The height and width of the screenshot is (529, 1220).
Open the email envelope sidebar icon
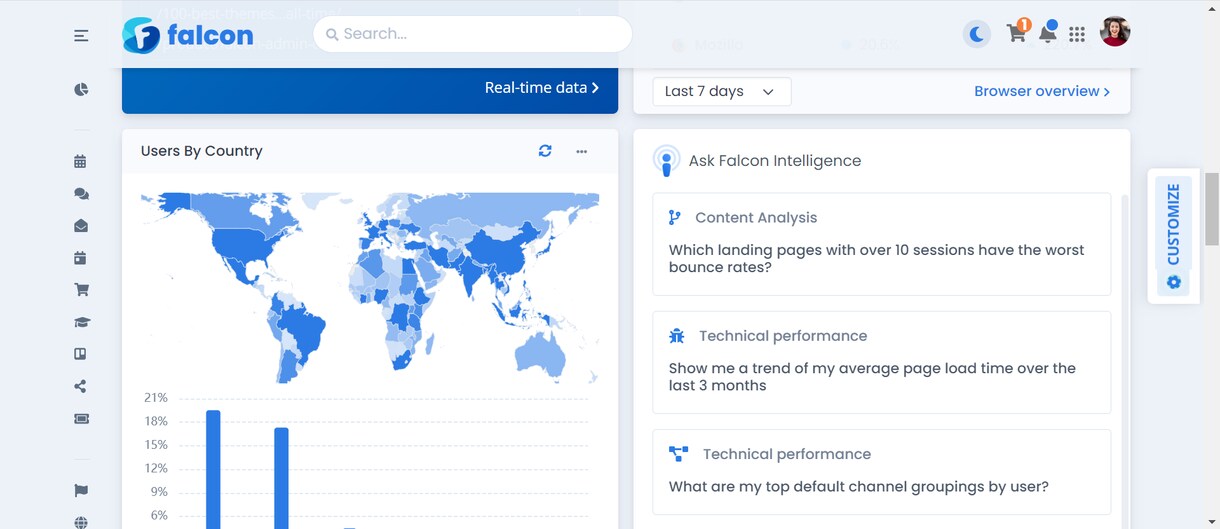pyautogui.click(x=81, y=226)
